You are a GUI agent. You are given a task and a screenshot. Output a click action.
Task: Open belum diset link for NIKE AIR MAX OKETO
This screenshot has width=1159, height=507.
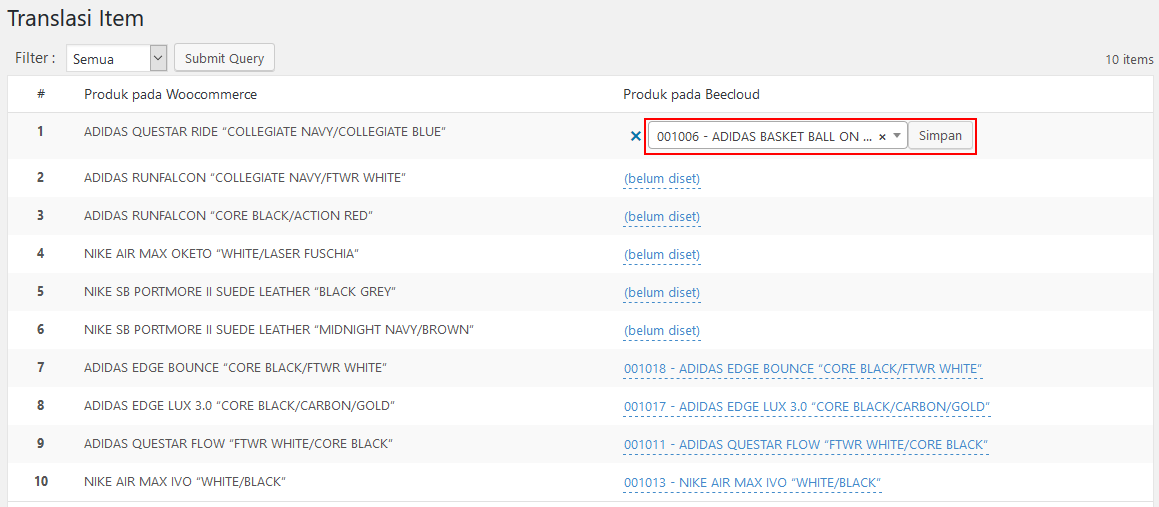point(661,255)
